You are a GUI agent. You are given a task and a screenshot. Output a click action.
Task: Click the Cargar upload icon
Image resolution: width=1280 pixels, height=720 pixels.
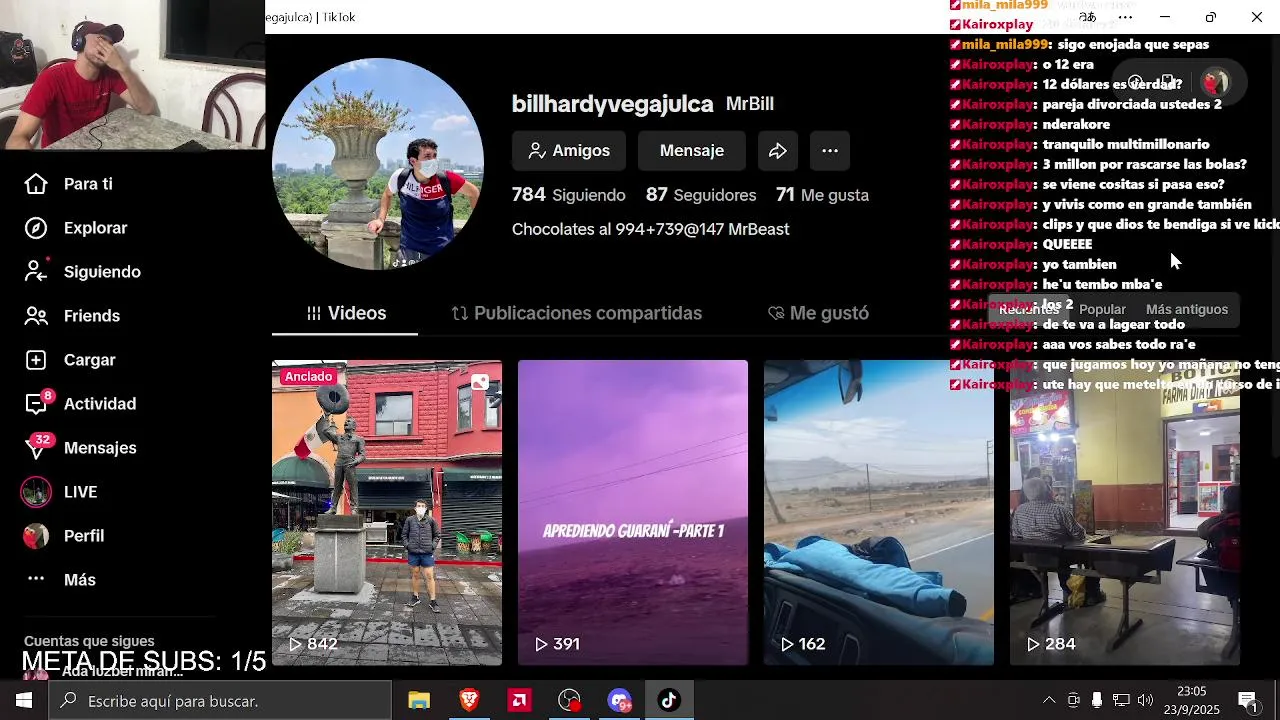(x=36, y=360)
